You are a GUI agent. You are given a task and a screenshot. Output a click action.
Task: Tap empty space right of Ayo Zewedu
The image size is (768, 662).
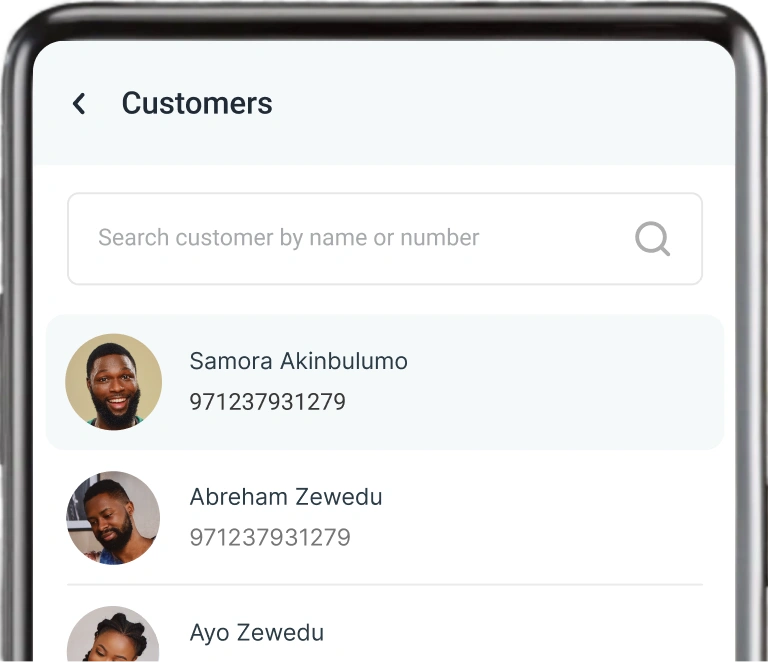[514, 632]
